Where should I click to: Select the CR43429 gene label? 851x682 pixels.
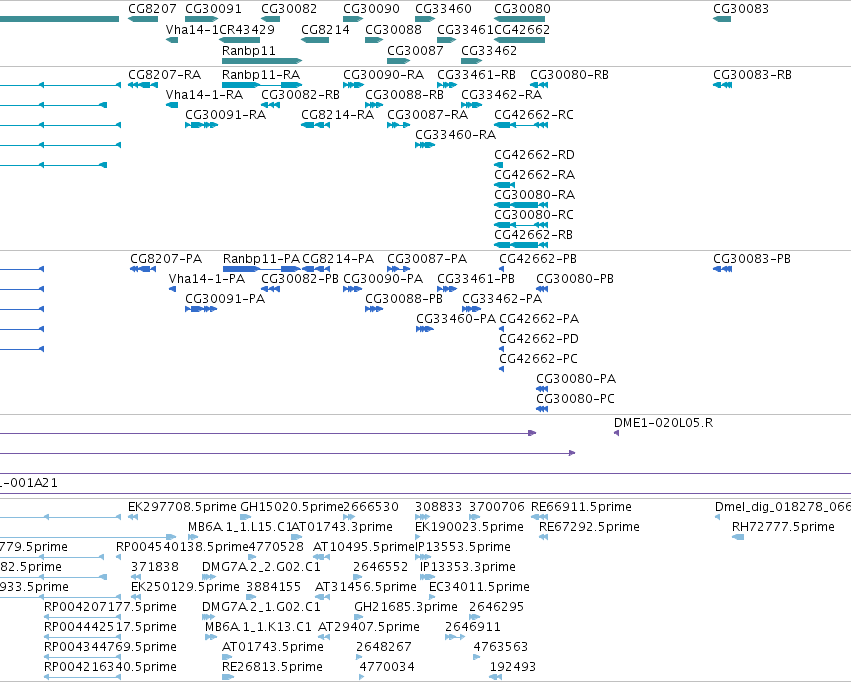247,29
